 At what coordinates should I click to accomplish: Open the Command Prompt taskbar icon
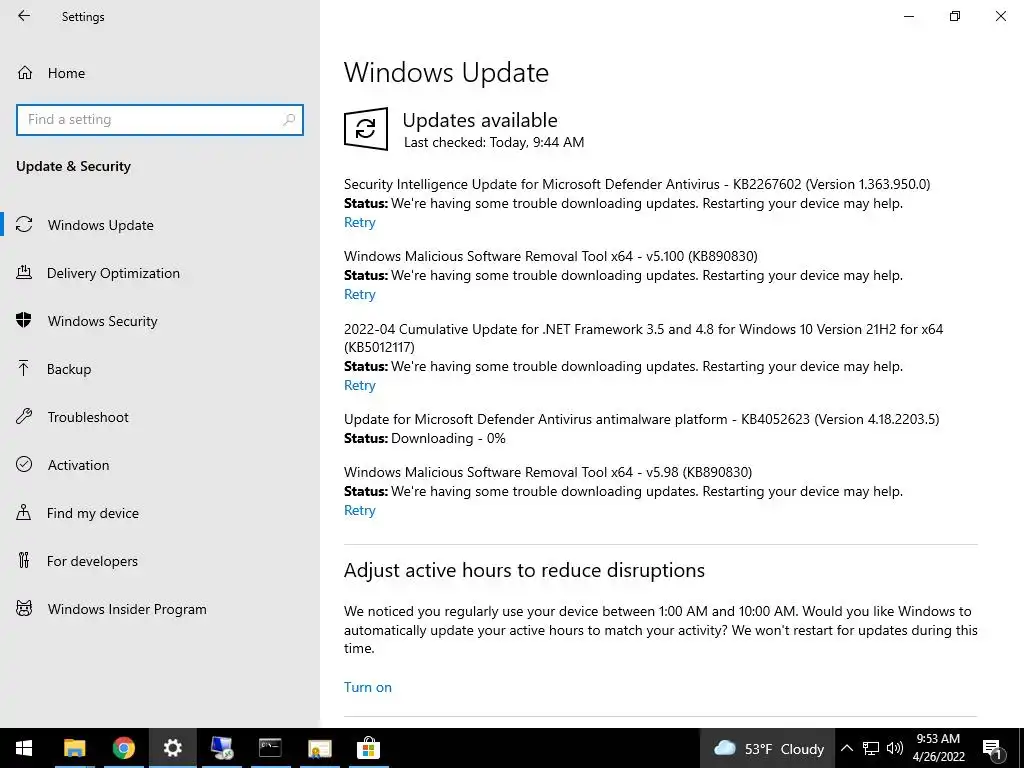tap(270, 748)
